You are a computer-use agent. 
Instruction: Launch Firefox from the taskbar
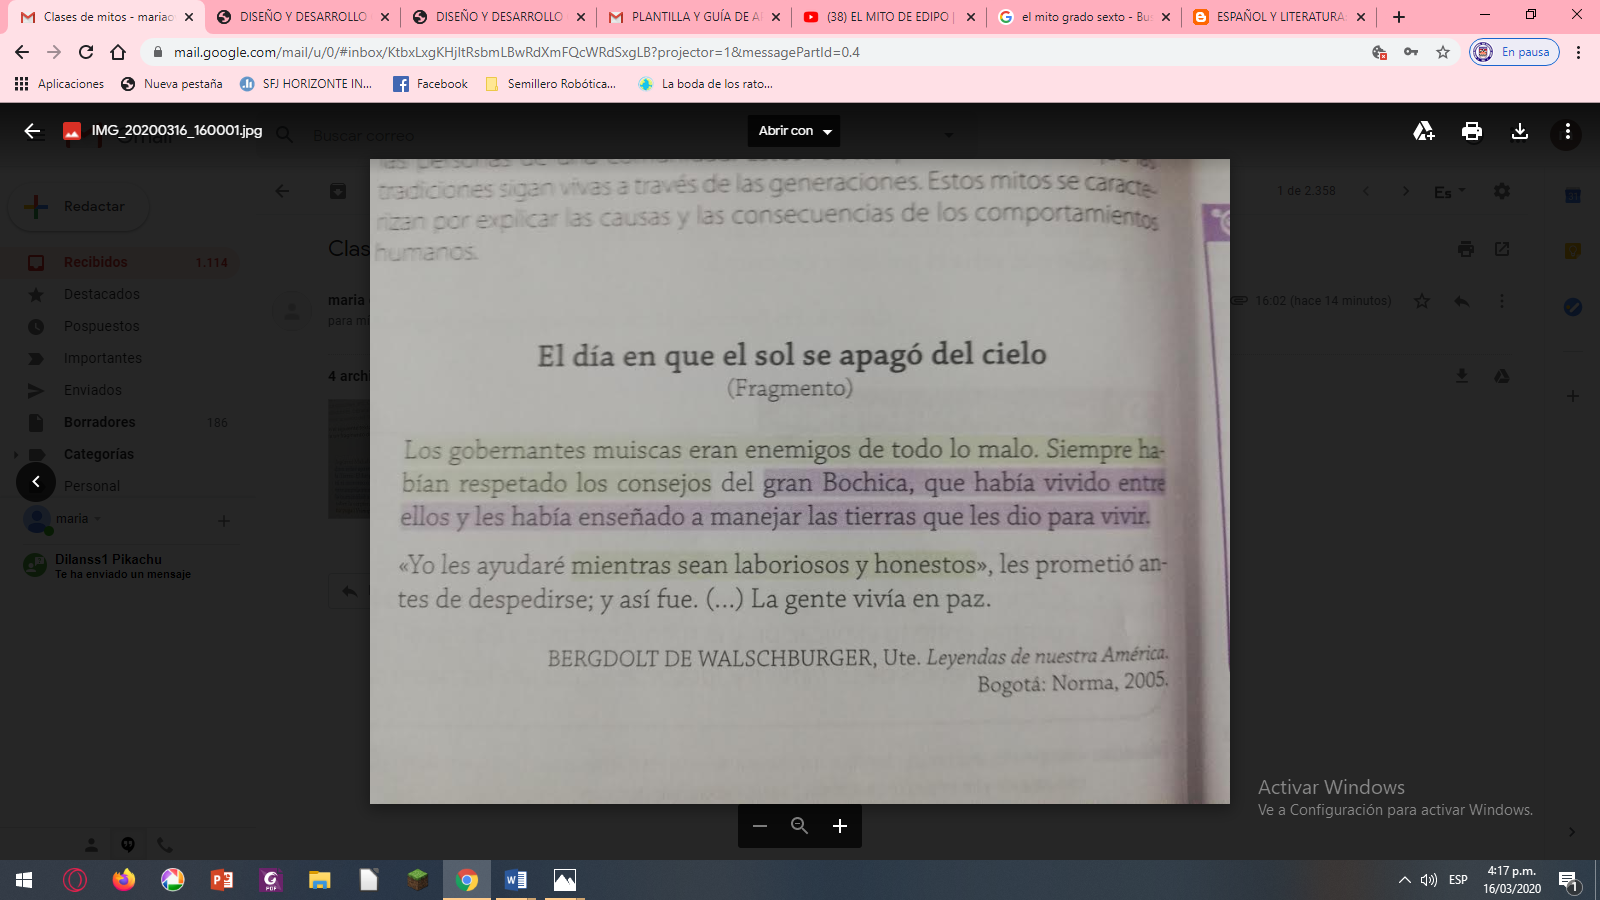coord(124,880)
